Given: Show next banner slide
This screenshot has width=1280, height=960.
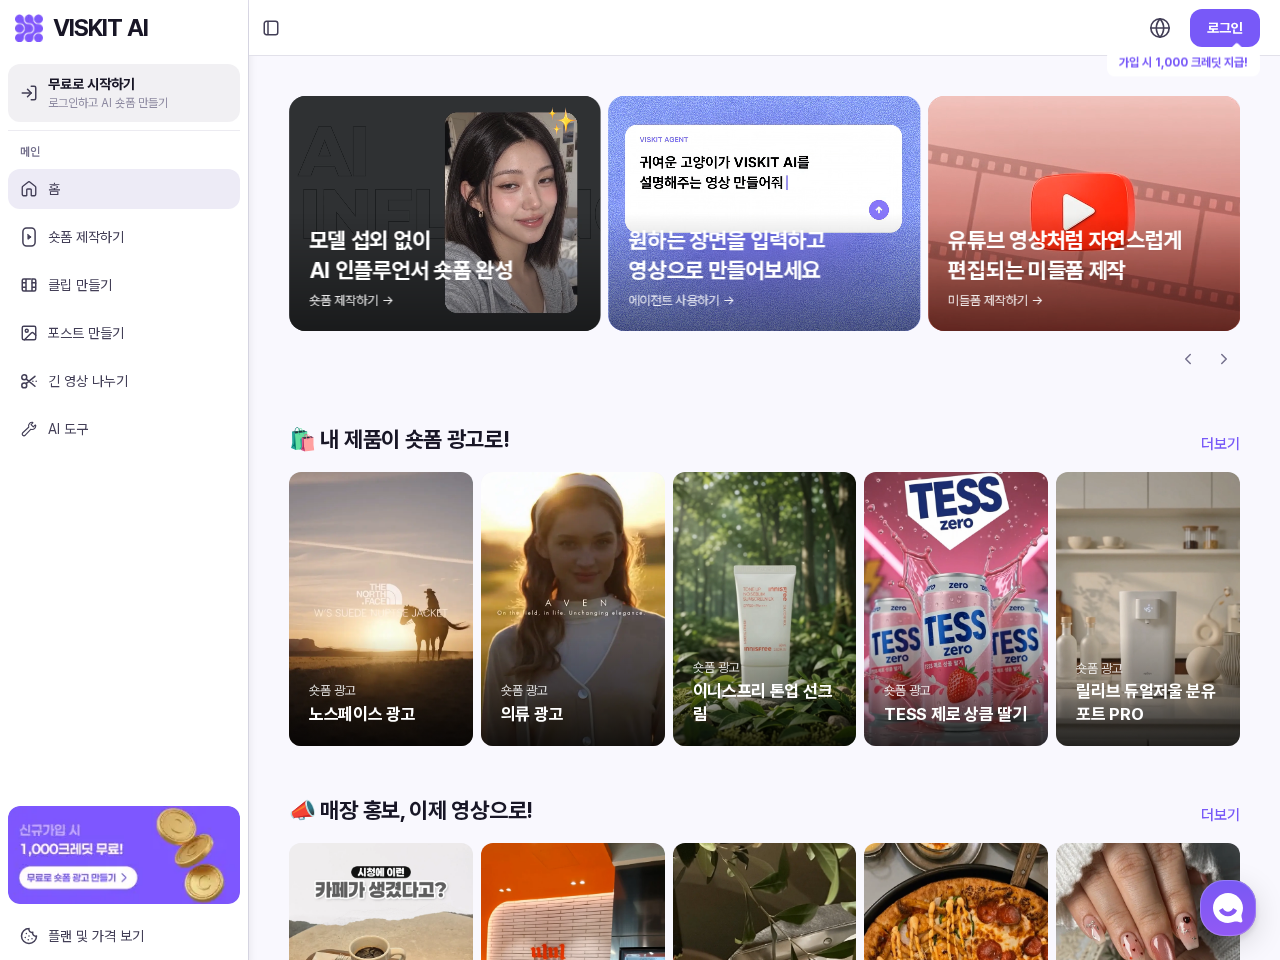Looking at the screenshot, I should click(1223, 359).
